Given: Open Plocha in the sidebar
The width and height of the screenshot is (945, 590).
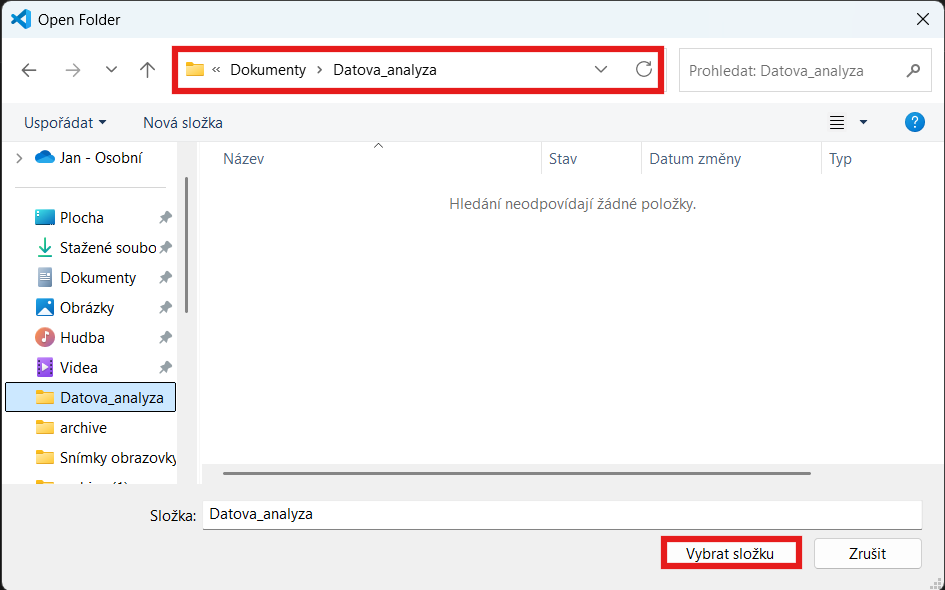Looking at the screenshot, I should pyautogui.click(x=82, y=218).
